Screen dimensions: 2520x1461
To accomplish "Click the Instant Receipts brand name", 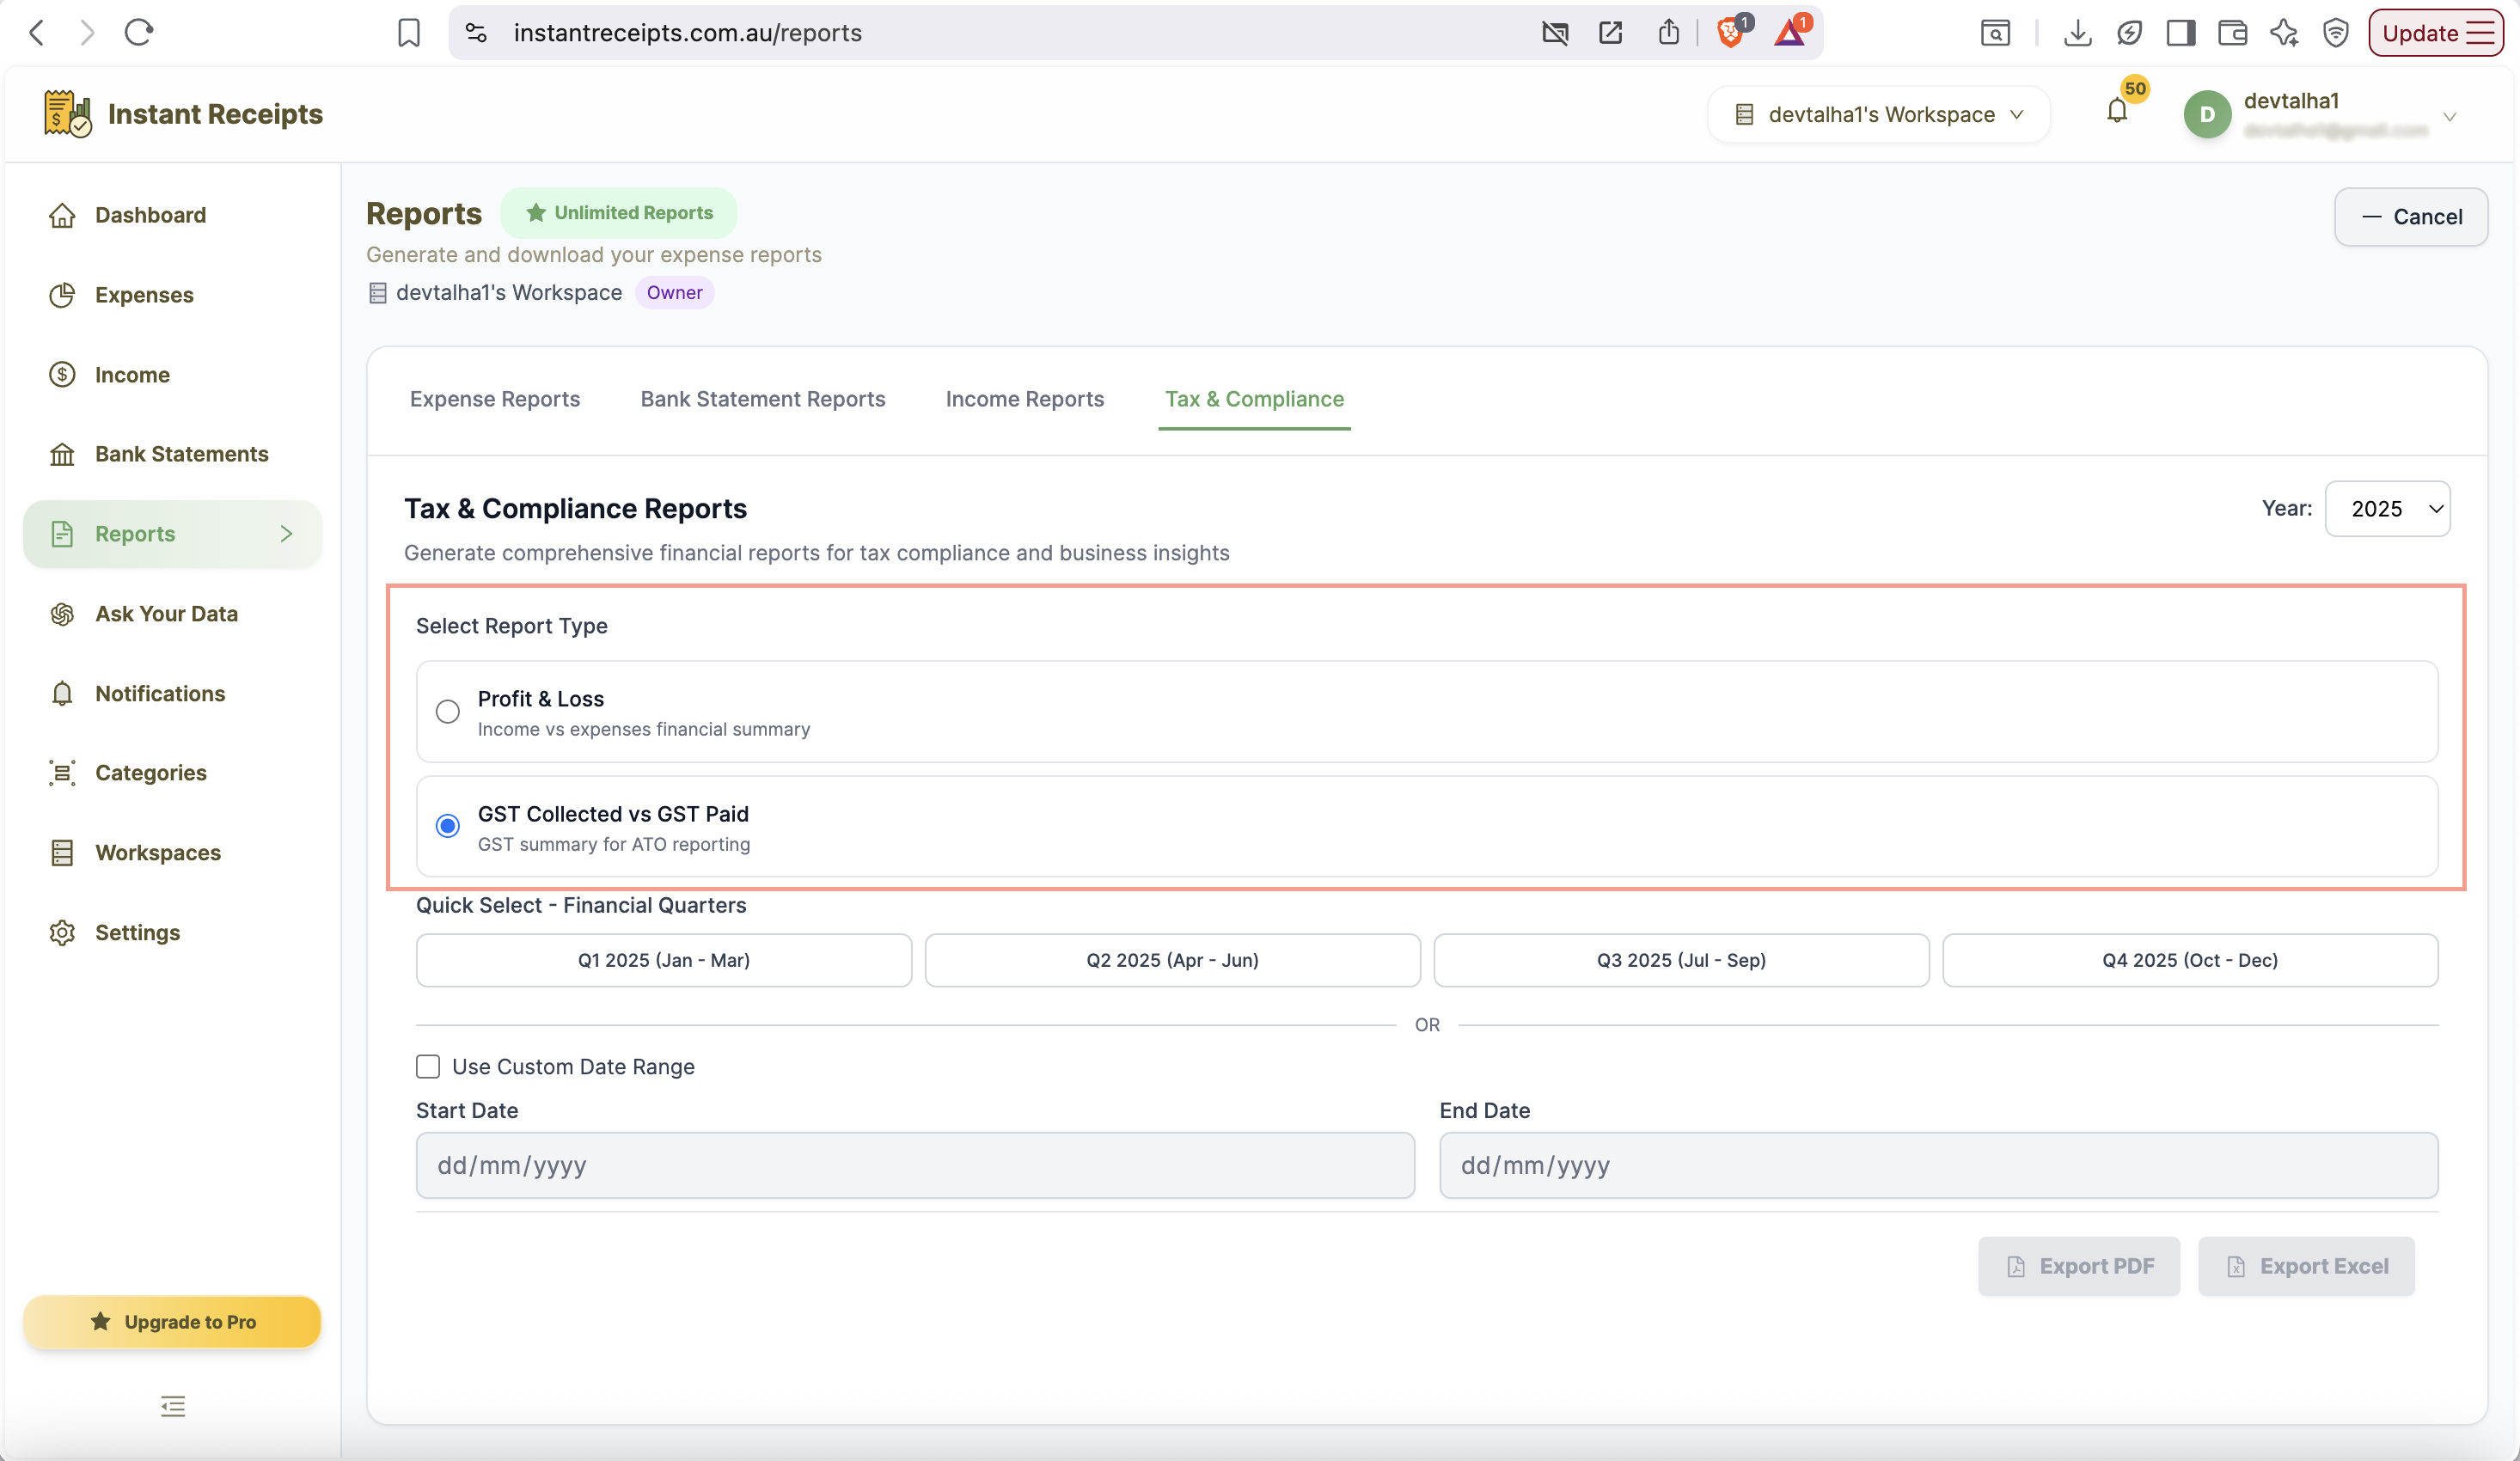I will click(x=215, y=114).
